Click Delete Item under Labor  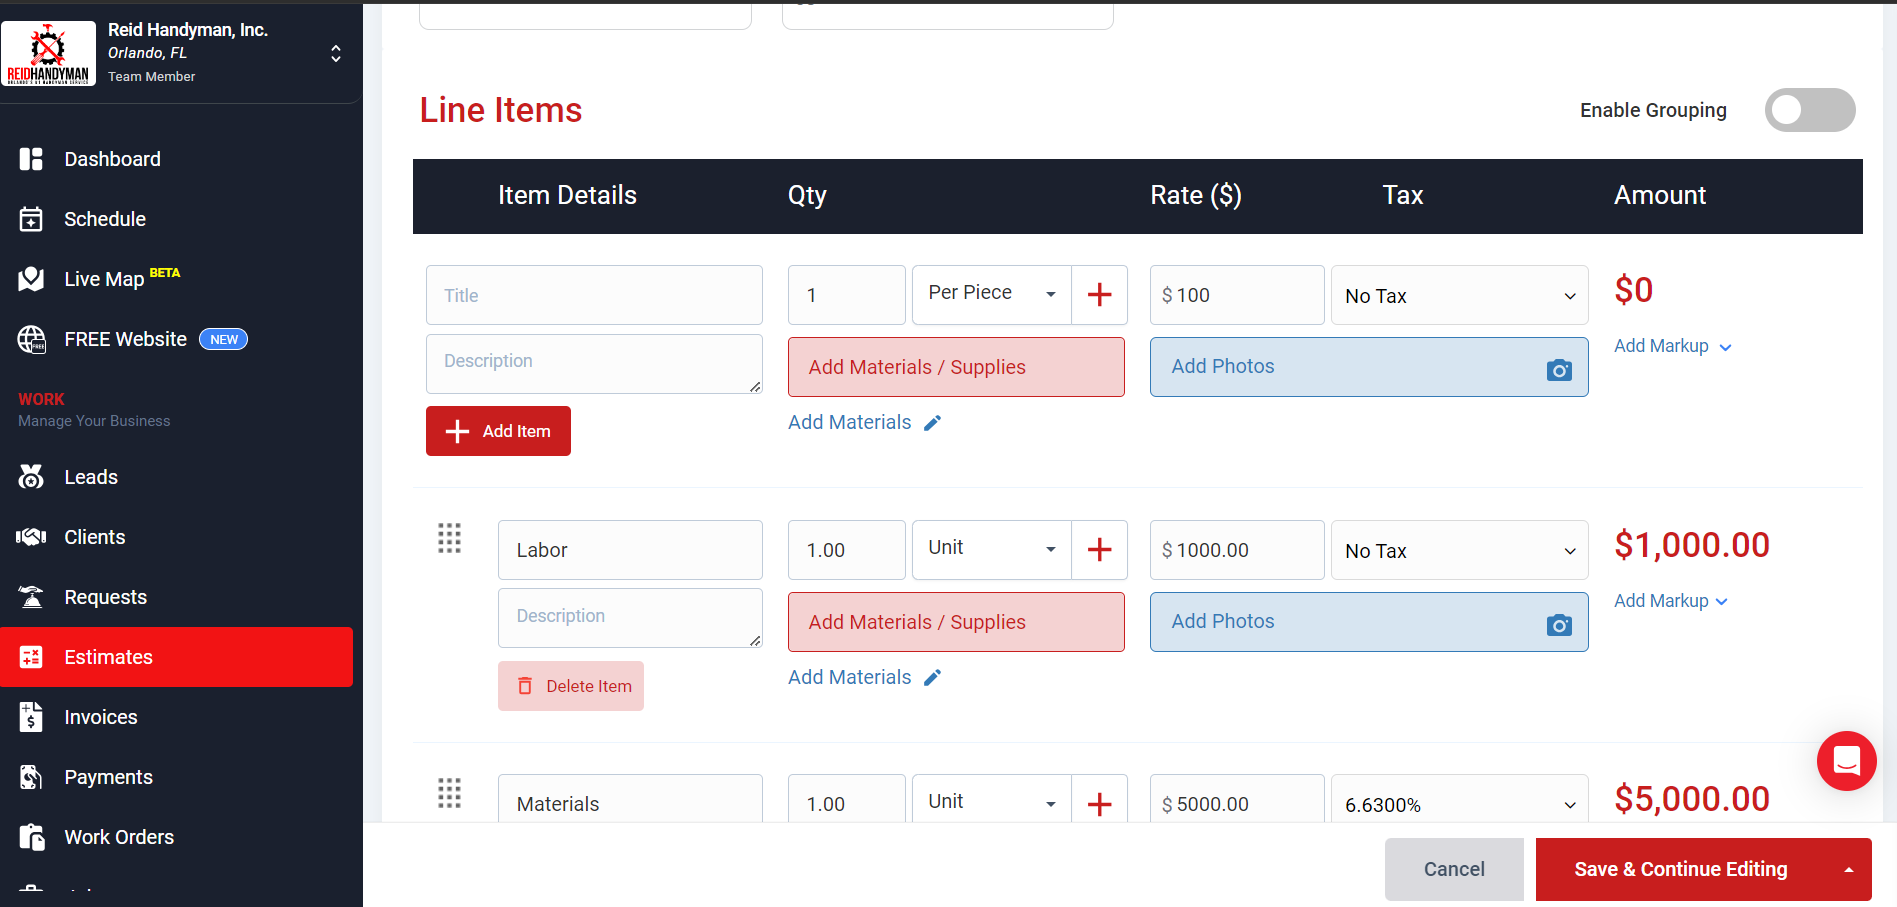571,686
